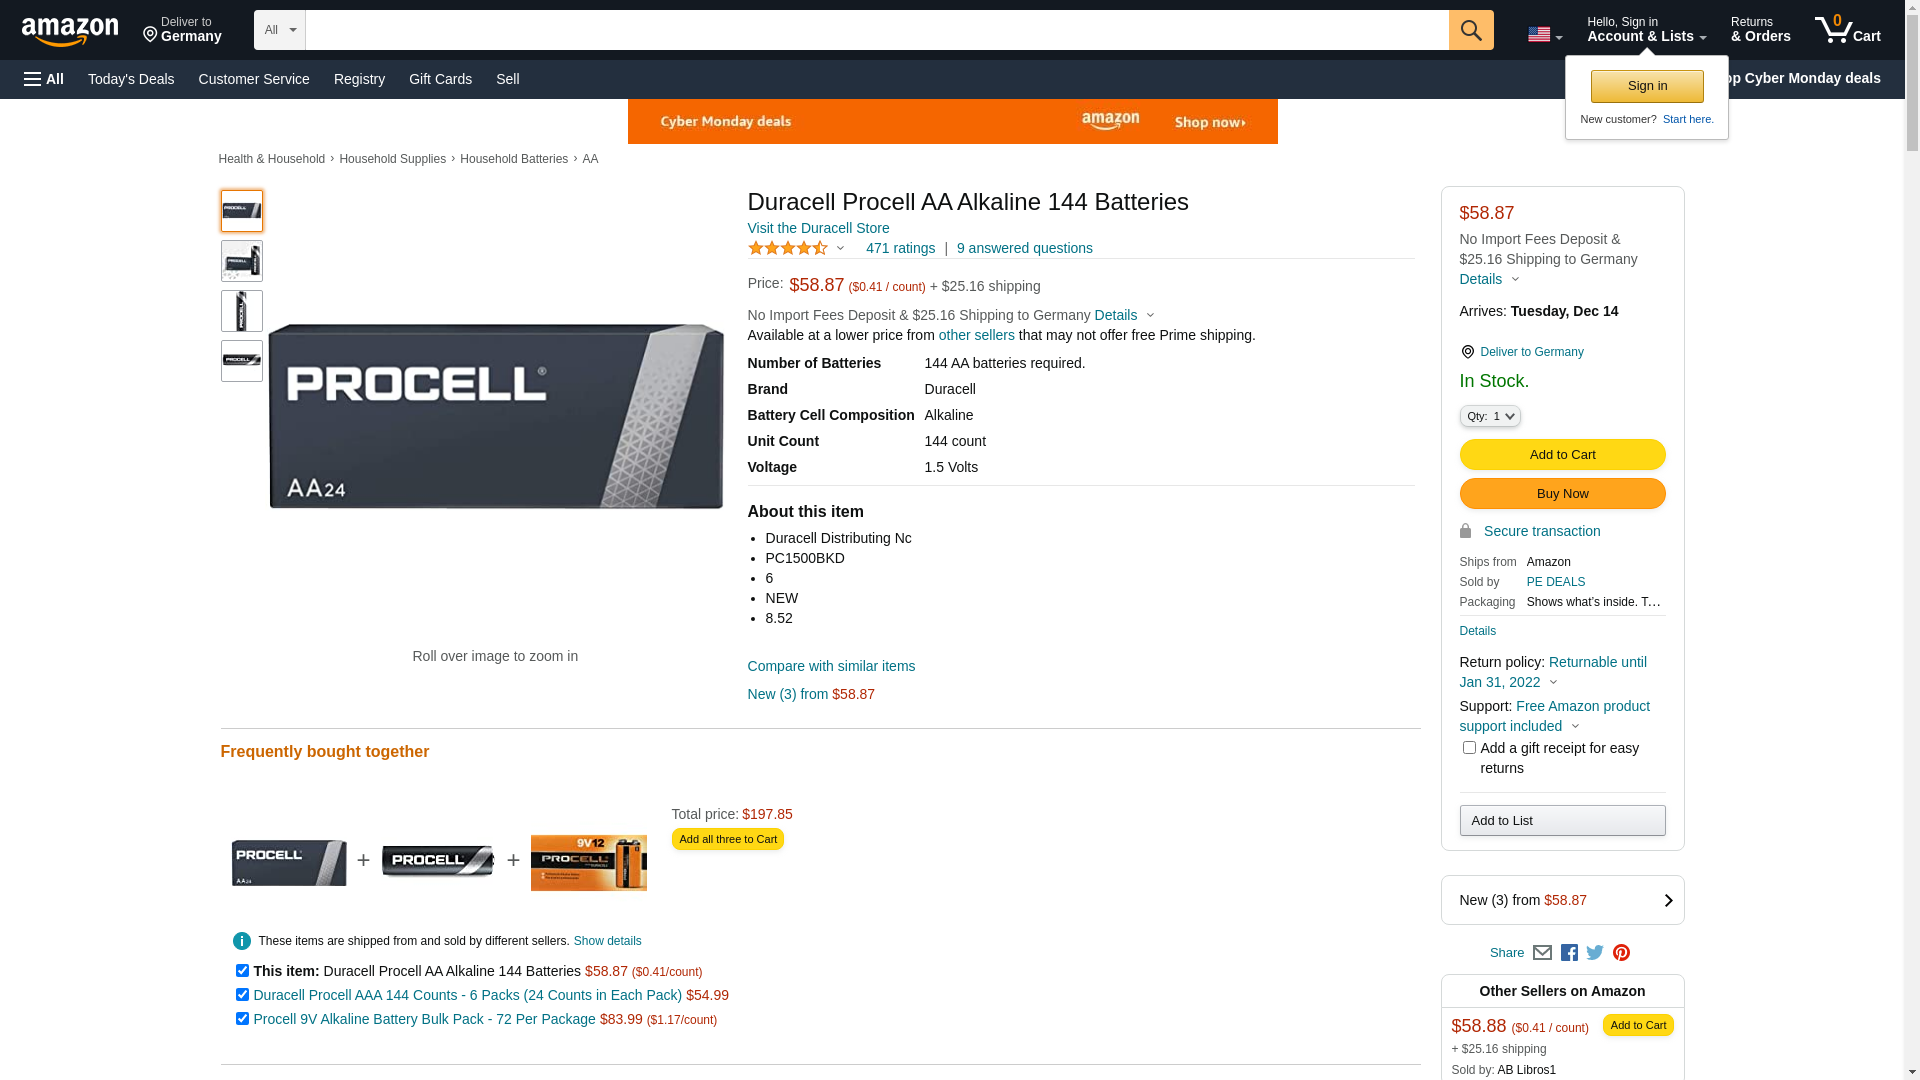The image size is (1920, 1080).
Task: Go to Gift Cards in navigation bar
Action: [x=440, y=79]
